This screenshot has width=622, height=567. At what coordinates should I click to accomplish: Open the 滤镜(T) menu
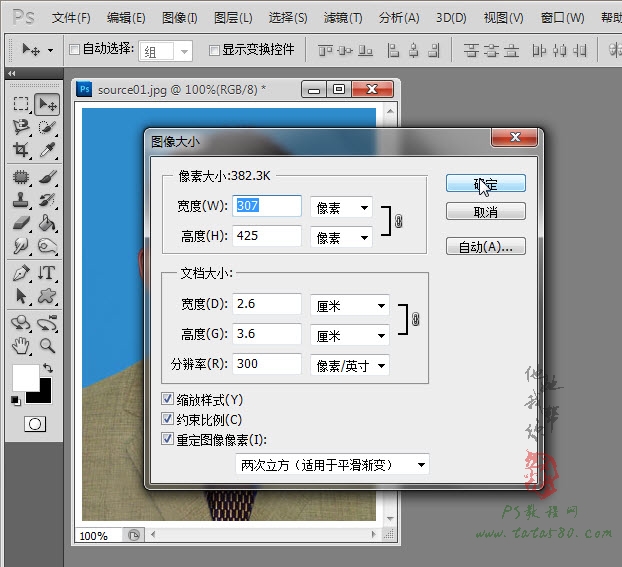343,18
